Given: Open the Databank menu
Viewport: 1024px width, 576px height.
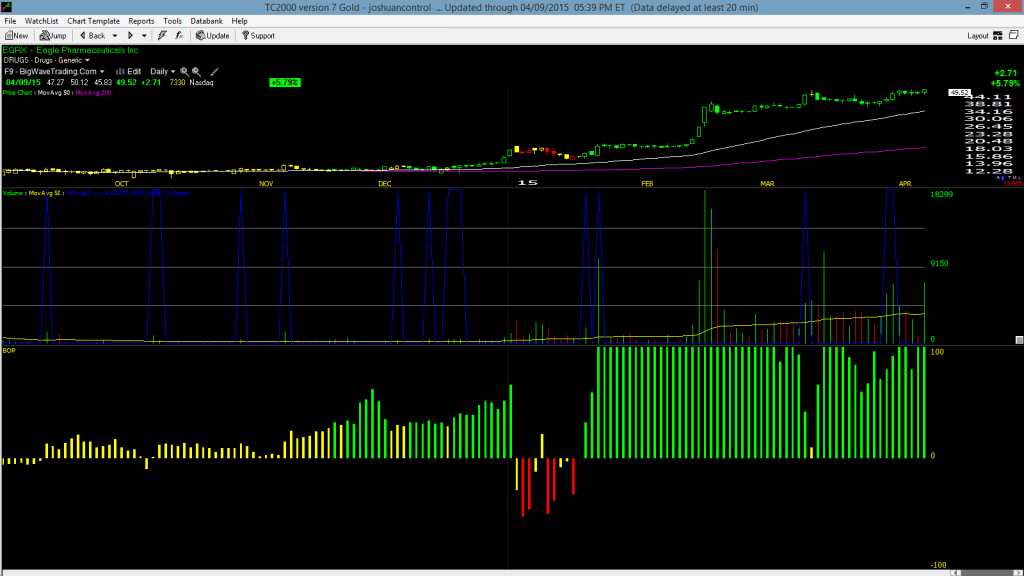Looking at the screenshot, I should [x=206, y=21].
